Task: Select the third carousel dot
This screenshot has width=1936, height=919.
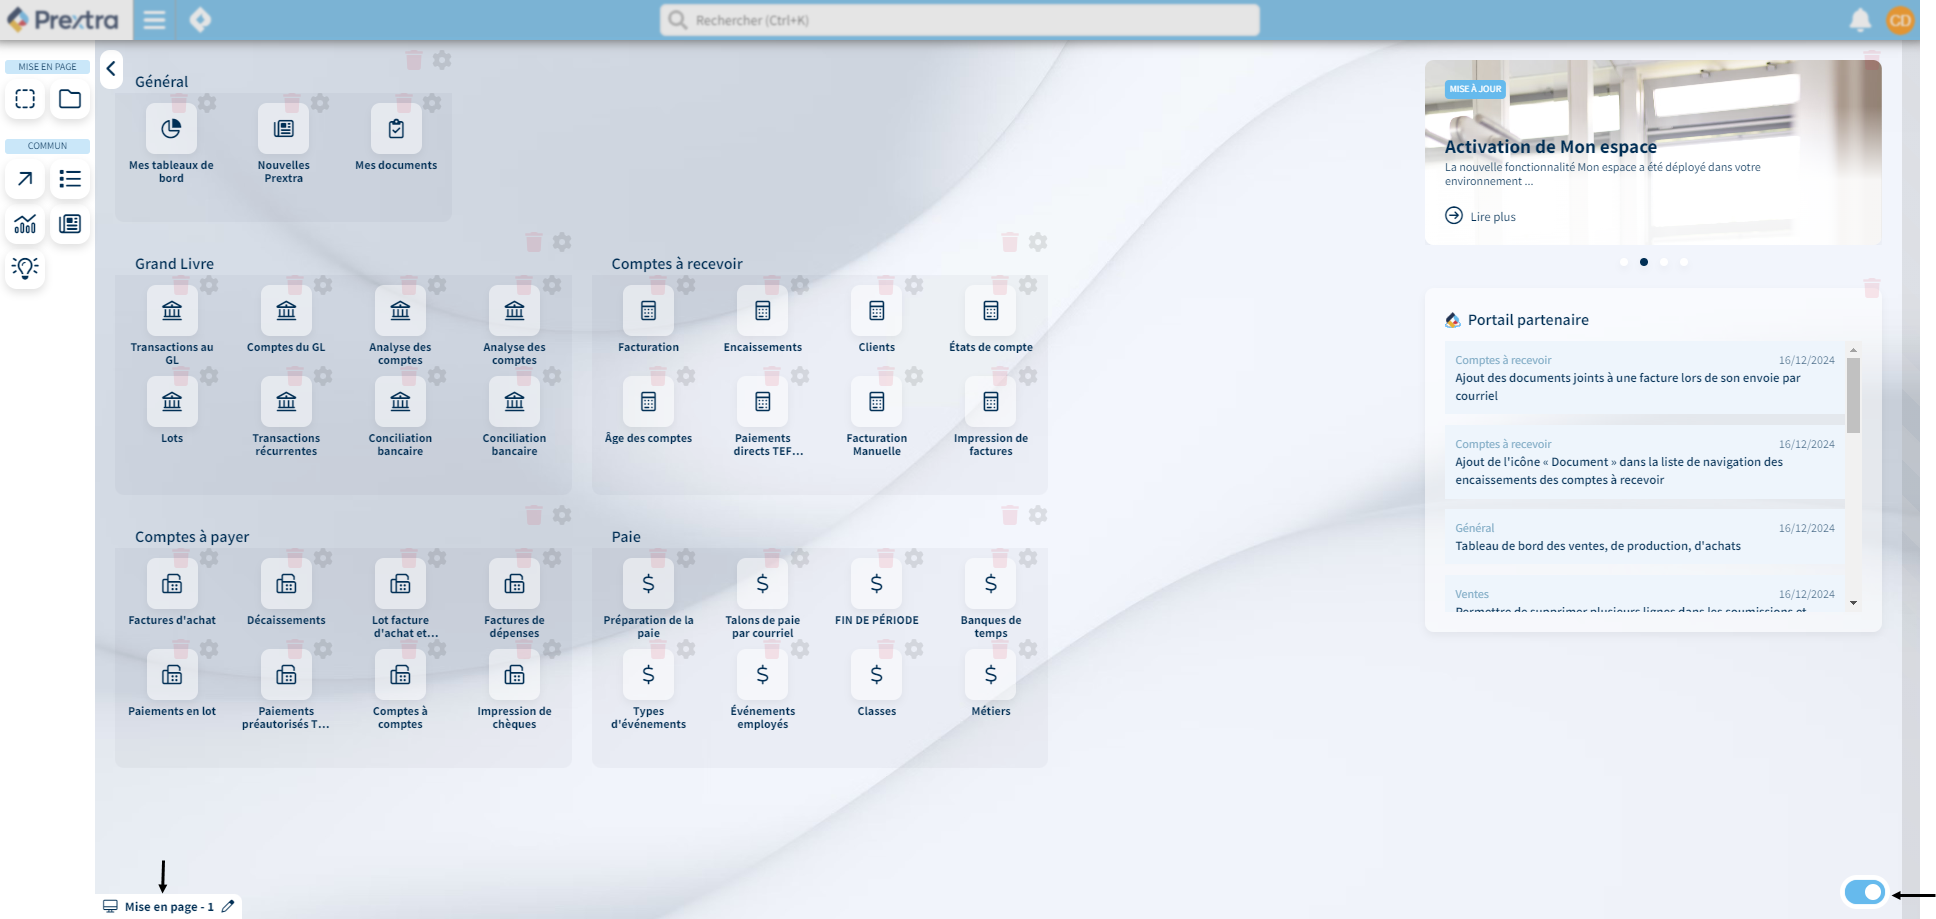Action: pyautogui.click(x=1664, y=262)
